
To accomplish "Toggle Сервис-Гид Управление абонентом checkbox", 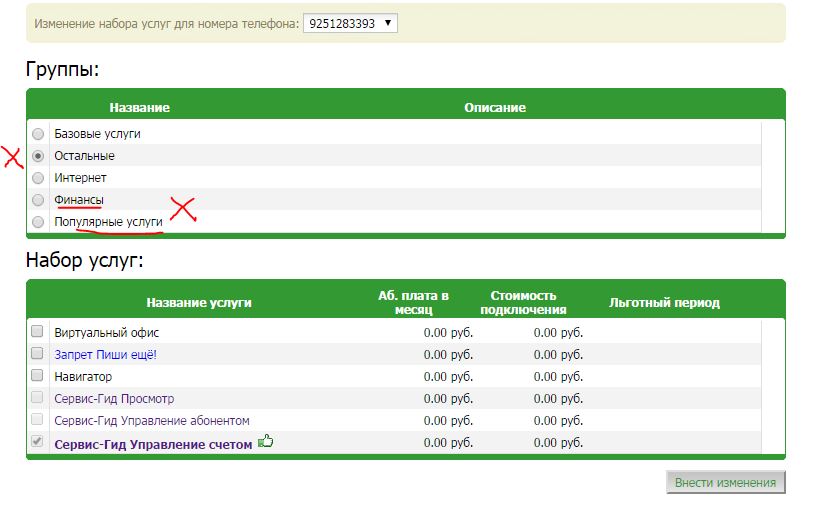I will point(37,420).
